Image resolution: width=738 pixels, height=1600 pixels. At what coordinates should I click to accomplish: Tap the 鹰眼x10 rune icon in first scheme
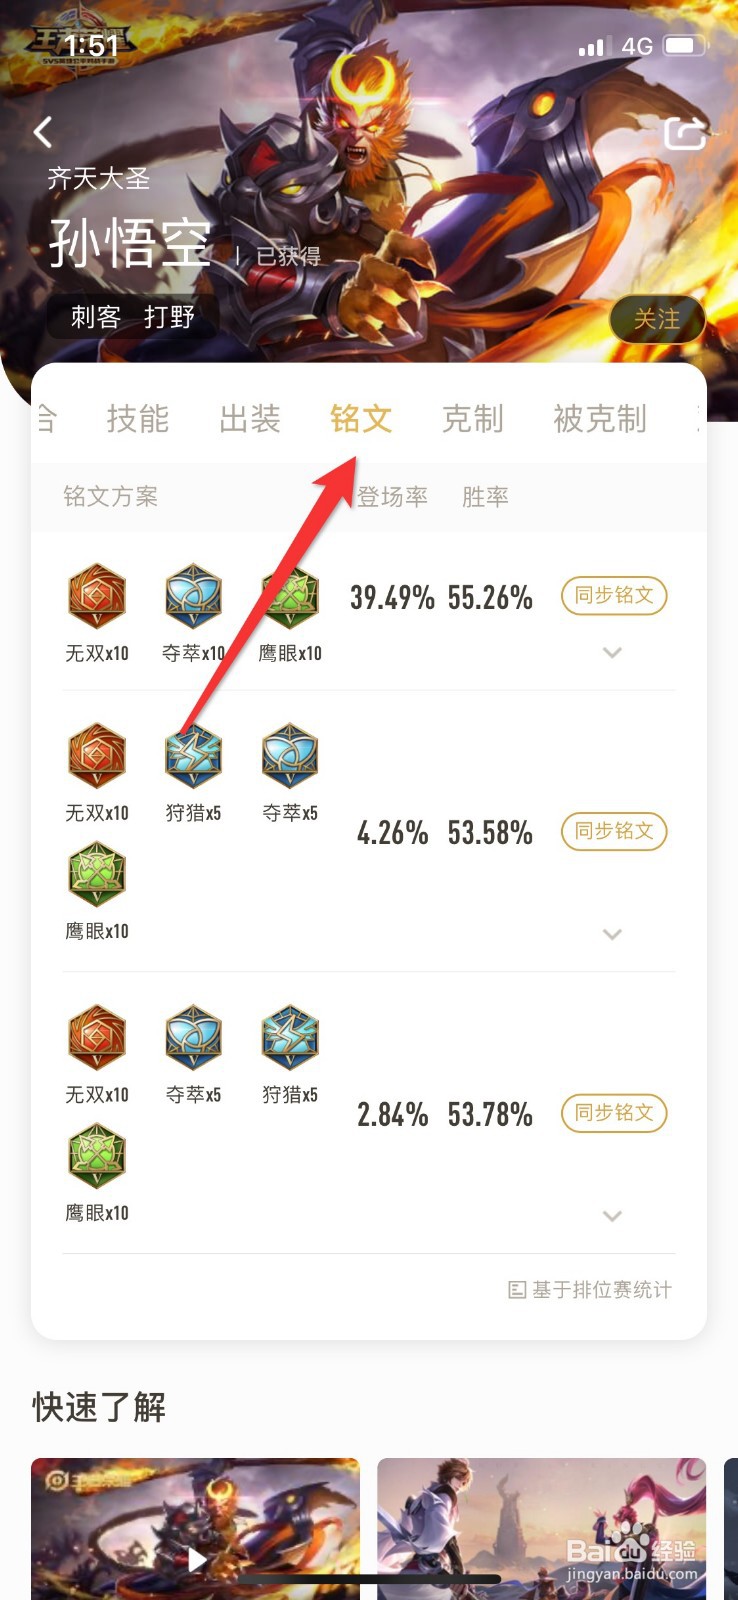[x=290, y=595]
